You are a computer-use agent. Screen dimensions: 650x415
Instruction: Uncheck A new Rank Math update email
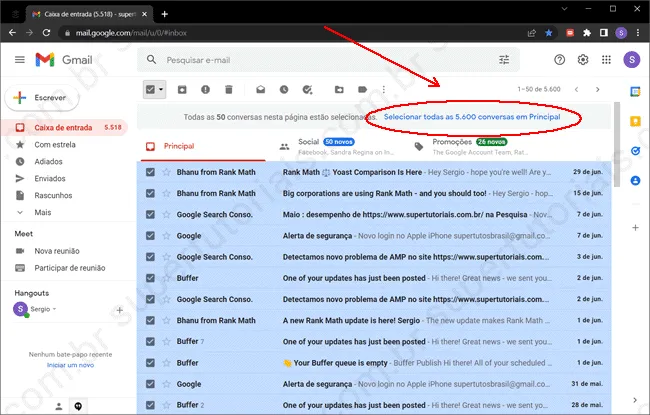pos(150,320)
